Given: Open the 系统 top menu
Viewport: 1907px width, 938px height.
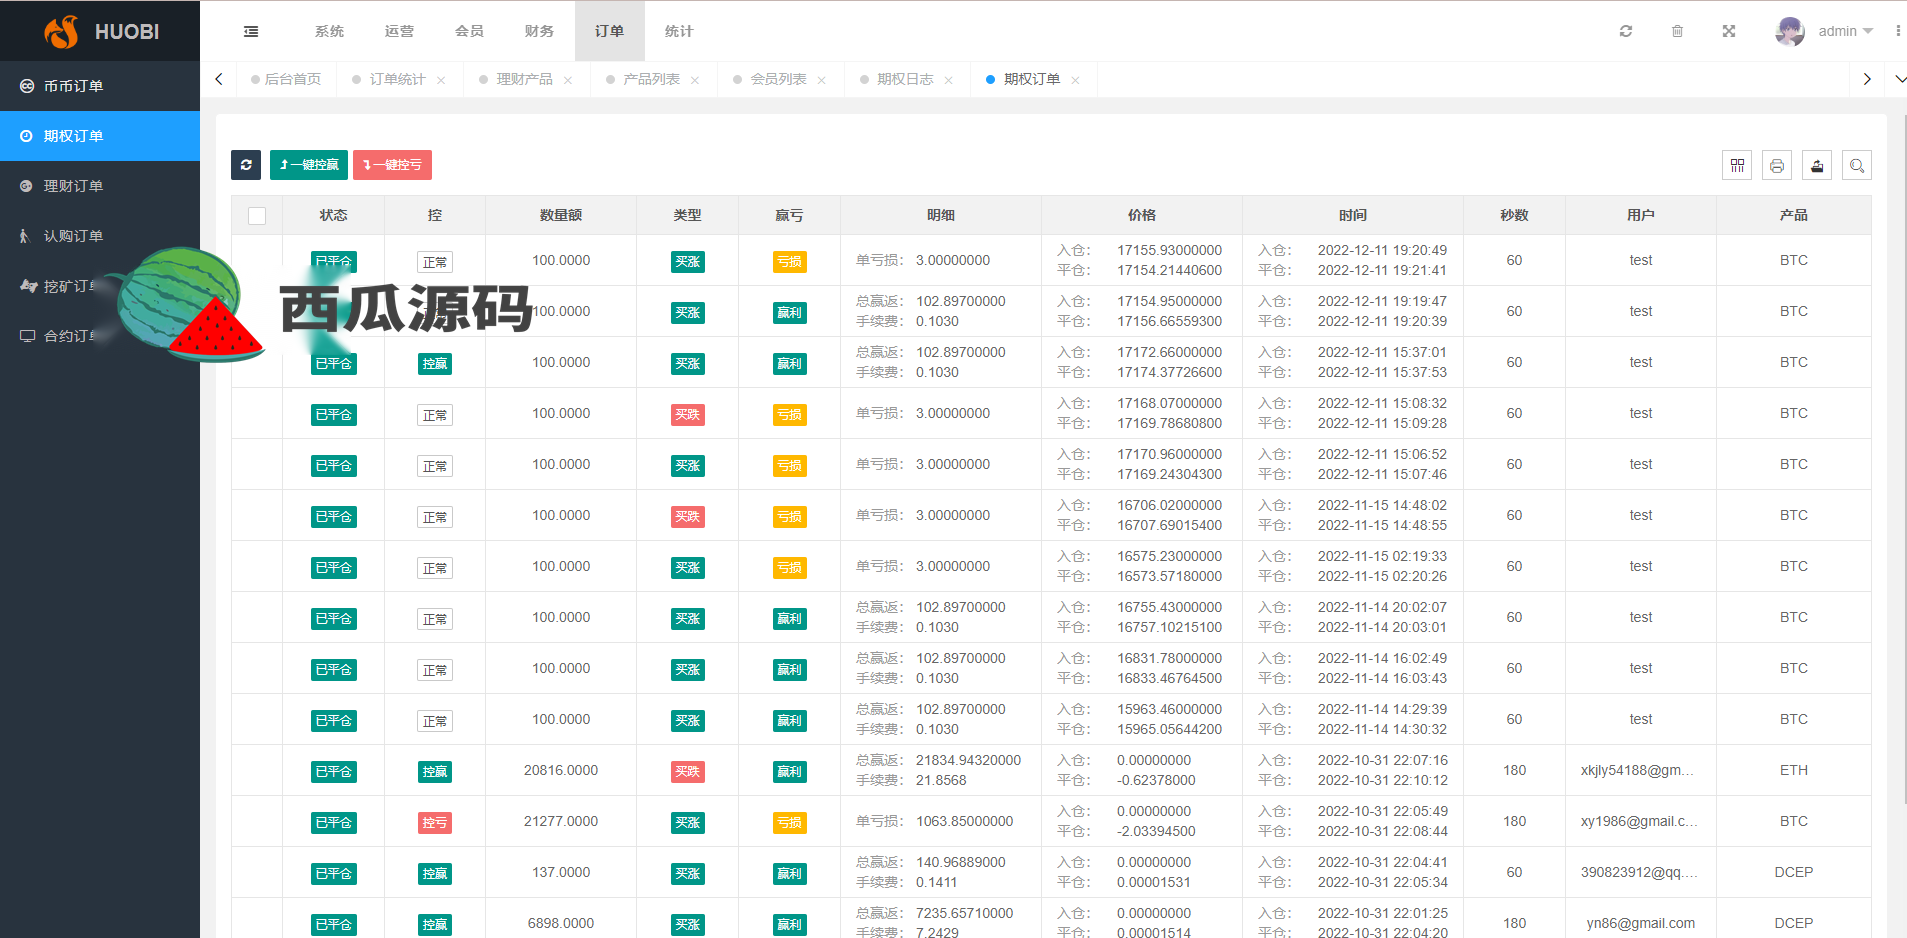Looking at the screenshot, I should pyautogui.click(x=329, y=31).
